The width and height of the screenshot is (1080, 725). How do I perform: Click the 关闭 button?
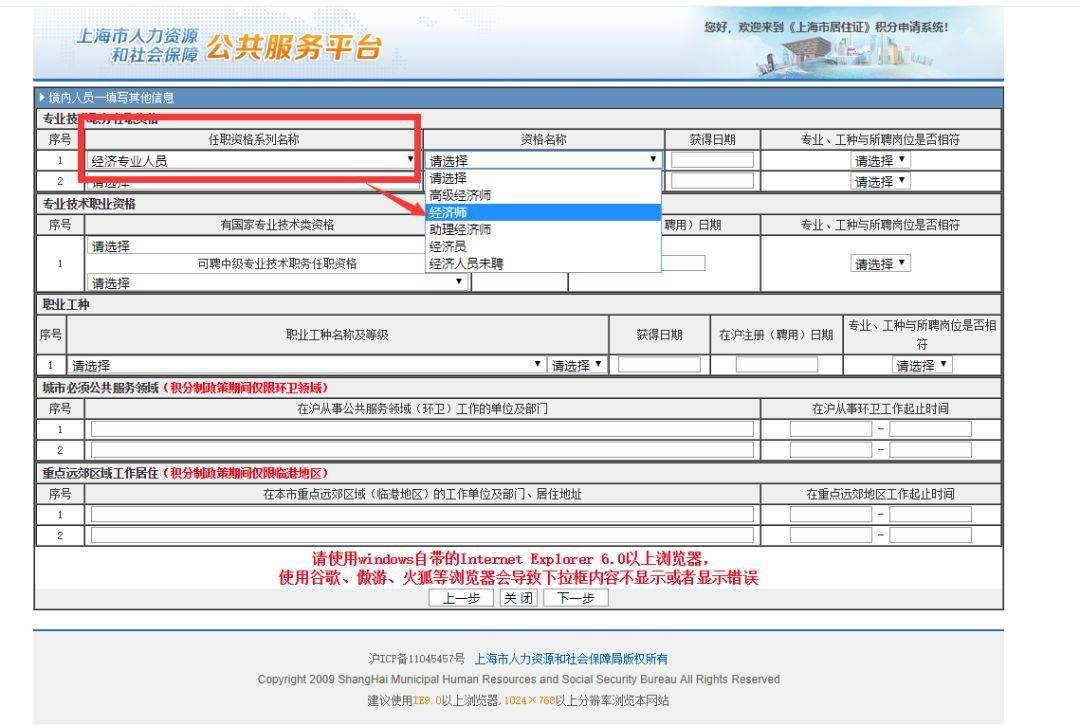click(518, 598)
